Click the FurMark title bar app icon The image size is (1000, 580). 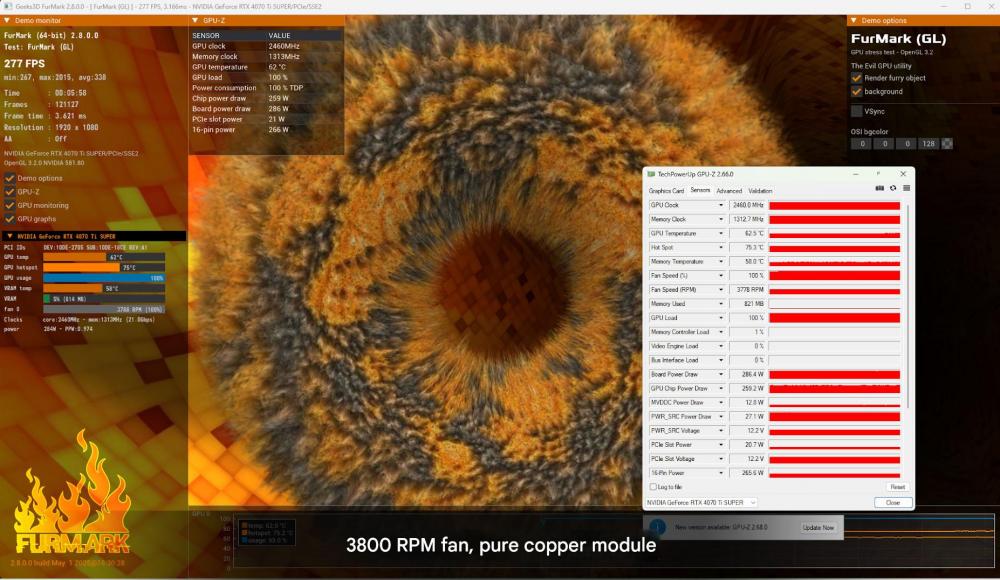click(7, 6)
